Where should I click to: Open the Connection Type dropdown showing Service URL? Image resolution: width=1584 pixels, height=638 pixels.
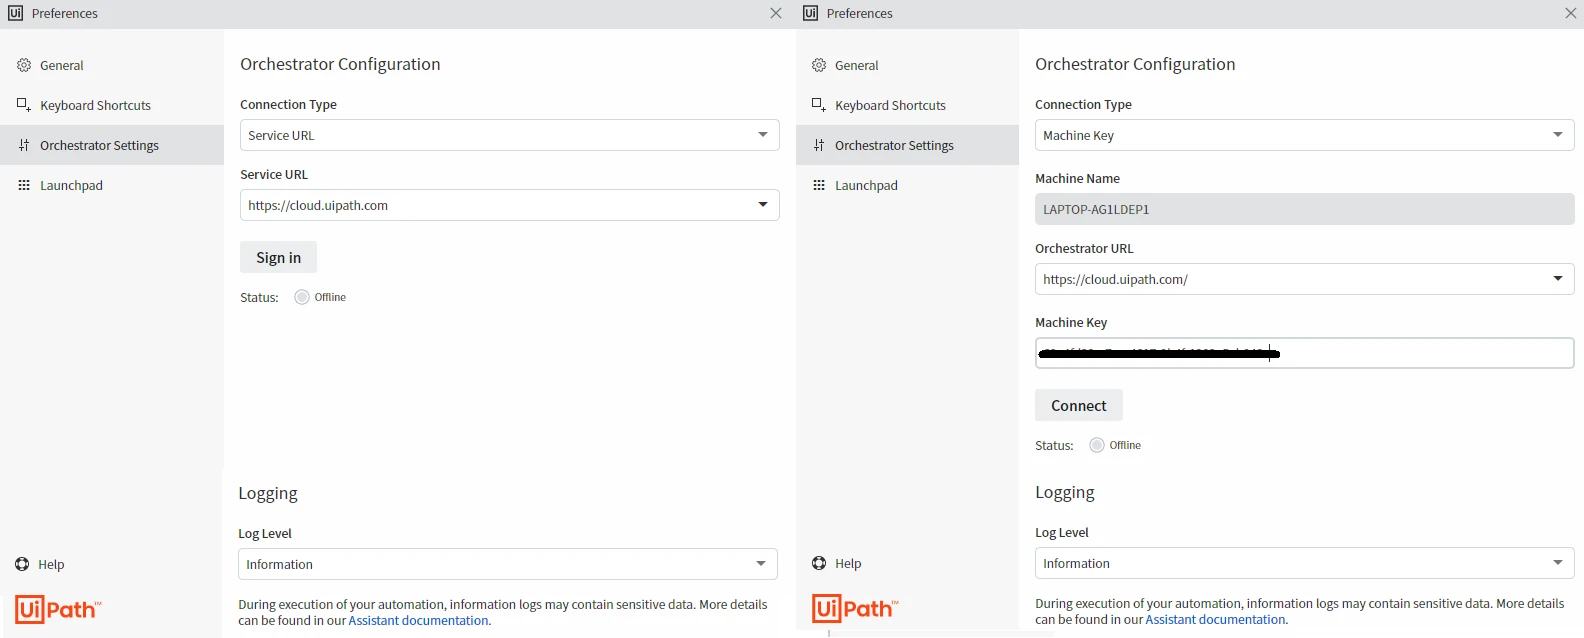click(509, 135)
